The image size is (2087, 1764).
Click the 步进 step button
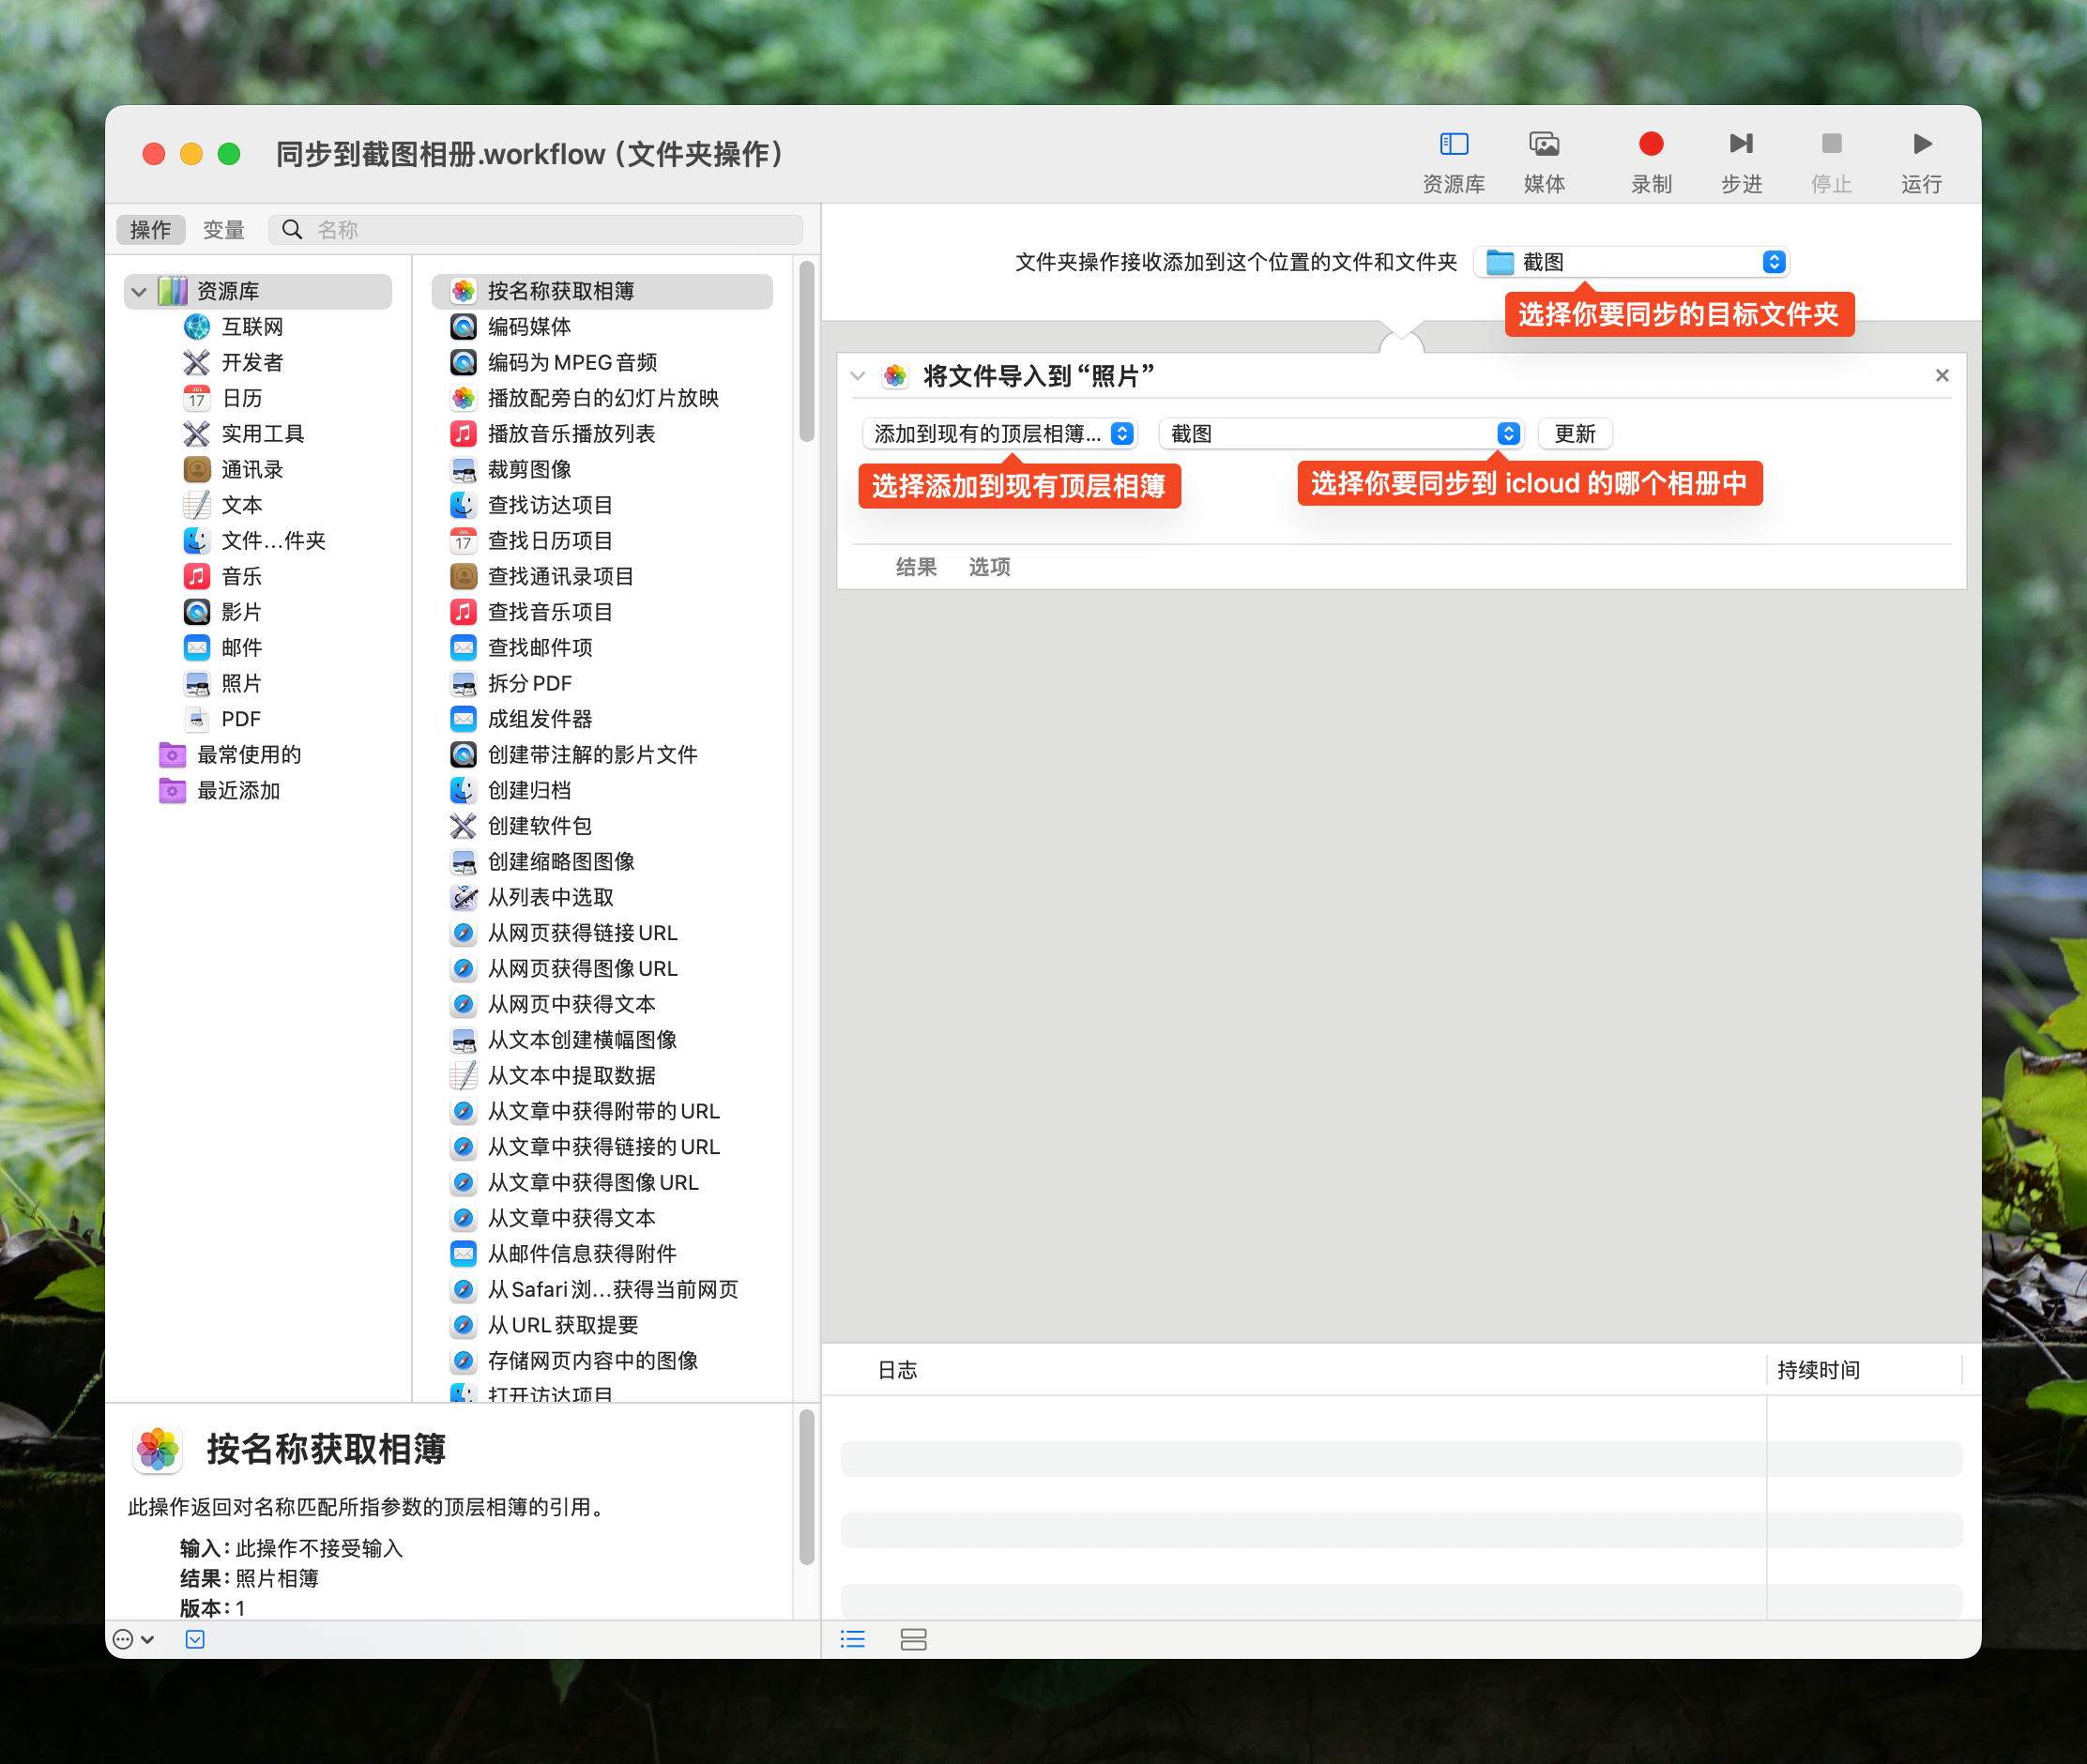tap(1741, 162)
